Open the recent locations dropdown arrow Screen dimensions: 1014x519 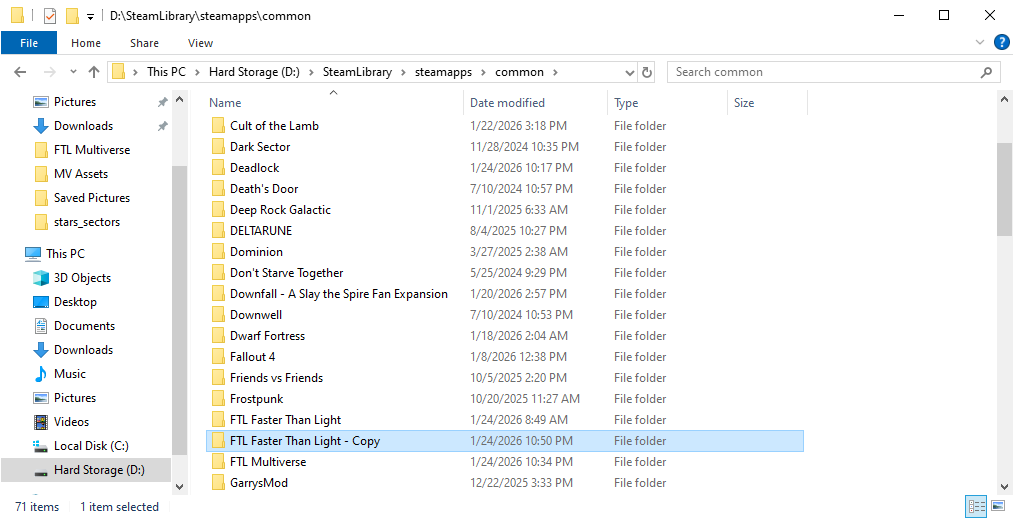pyautogui.click(x=73, y=72)
